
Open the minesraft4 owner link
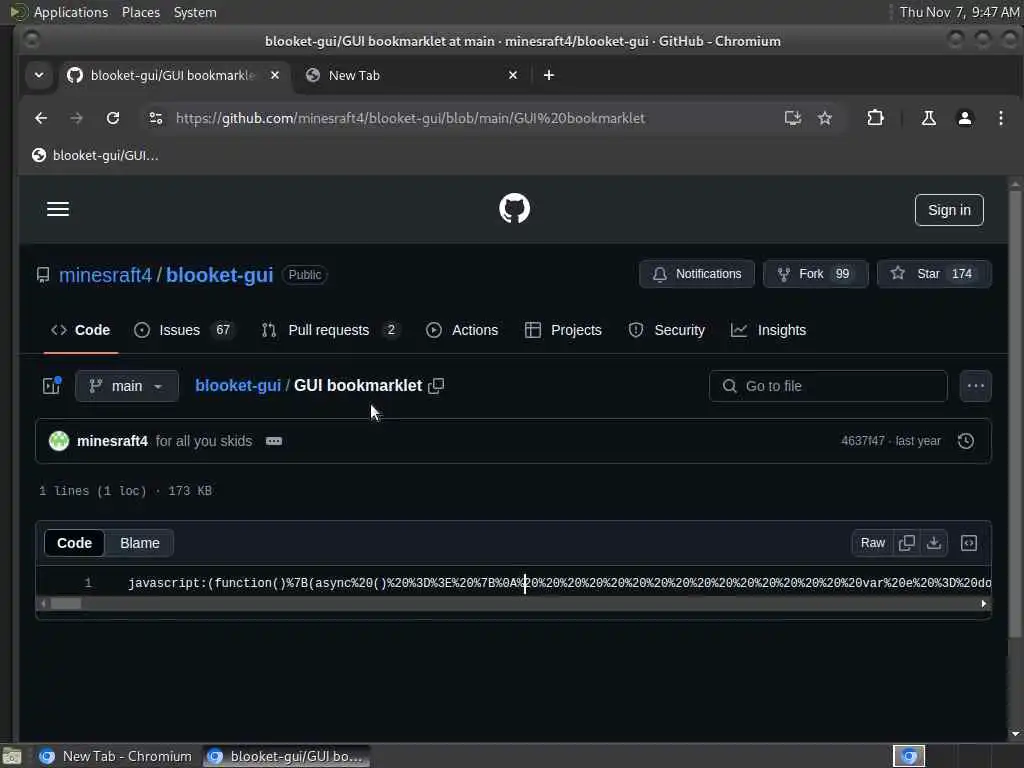click(x=105, y=275)
